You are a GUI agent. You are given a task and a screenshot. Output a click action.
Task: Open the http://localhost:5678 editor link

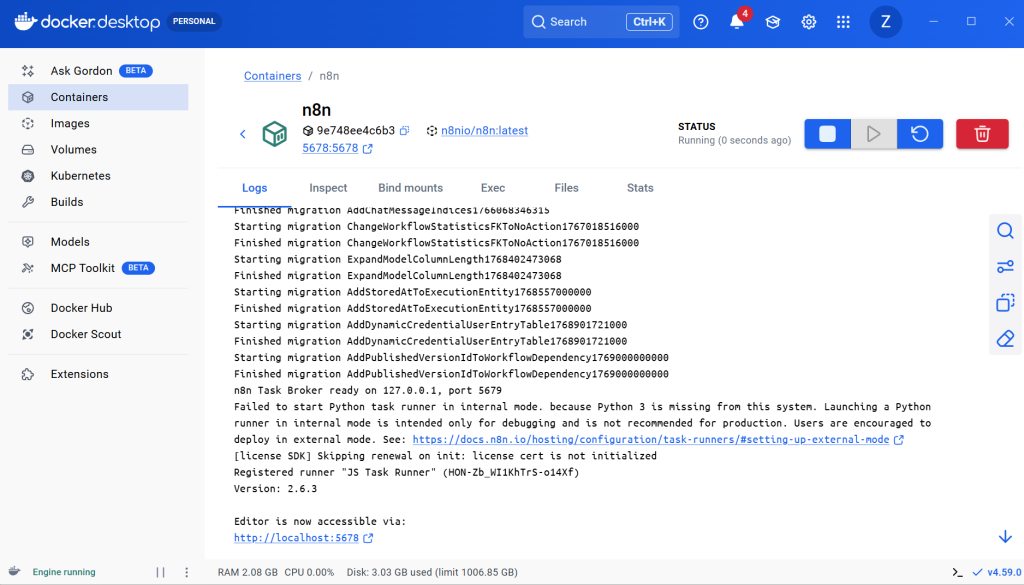coord(296,538)
